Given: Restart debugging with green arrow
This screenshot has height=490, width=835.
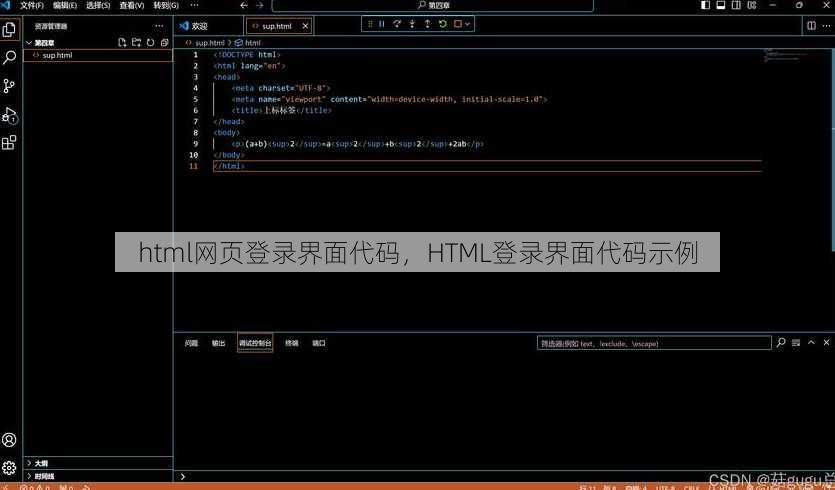Looking at the screenshot, I should pos(443,24).
